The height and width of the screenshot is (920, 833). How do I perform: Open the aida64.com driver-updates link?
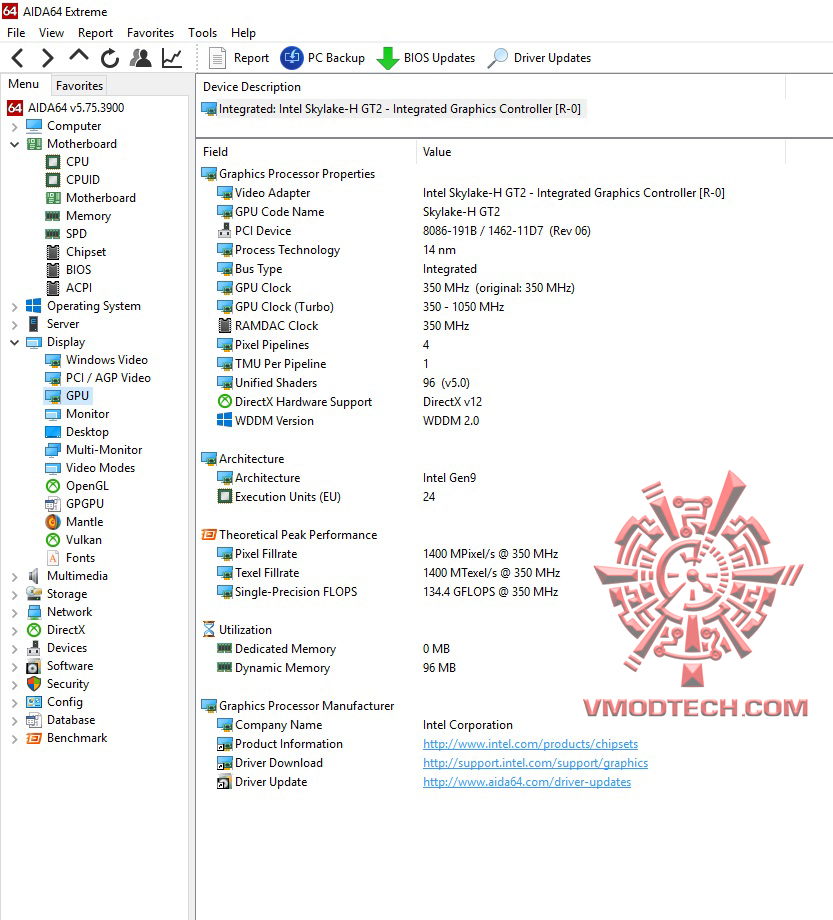(527, 782)
